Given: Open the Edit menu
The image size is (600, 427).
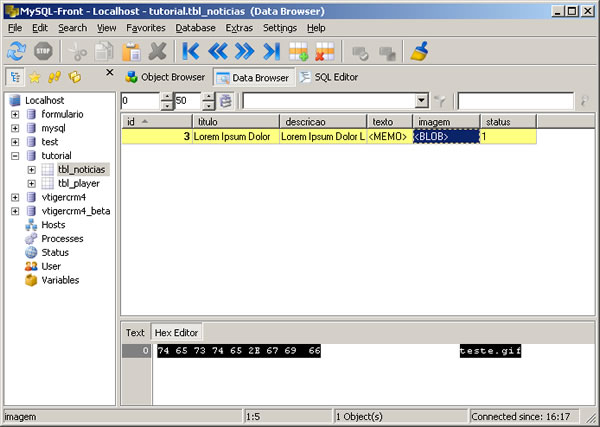Looking at the screenshot, I should (x=40, y=28).
